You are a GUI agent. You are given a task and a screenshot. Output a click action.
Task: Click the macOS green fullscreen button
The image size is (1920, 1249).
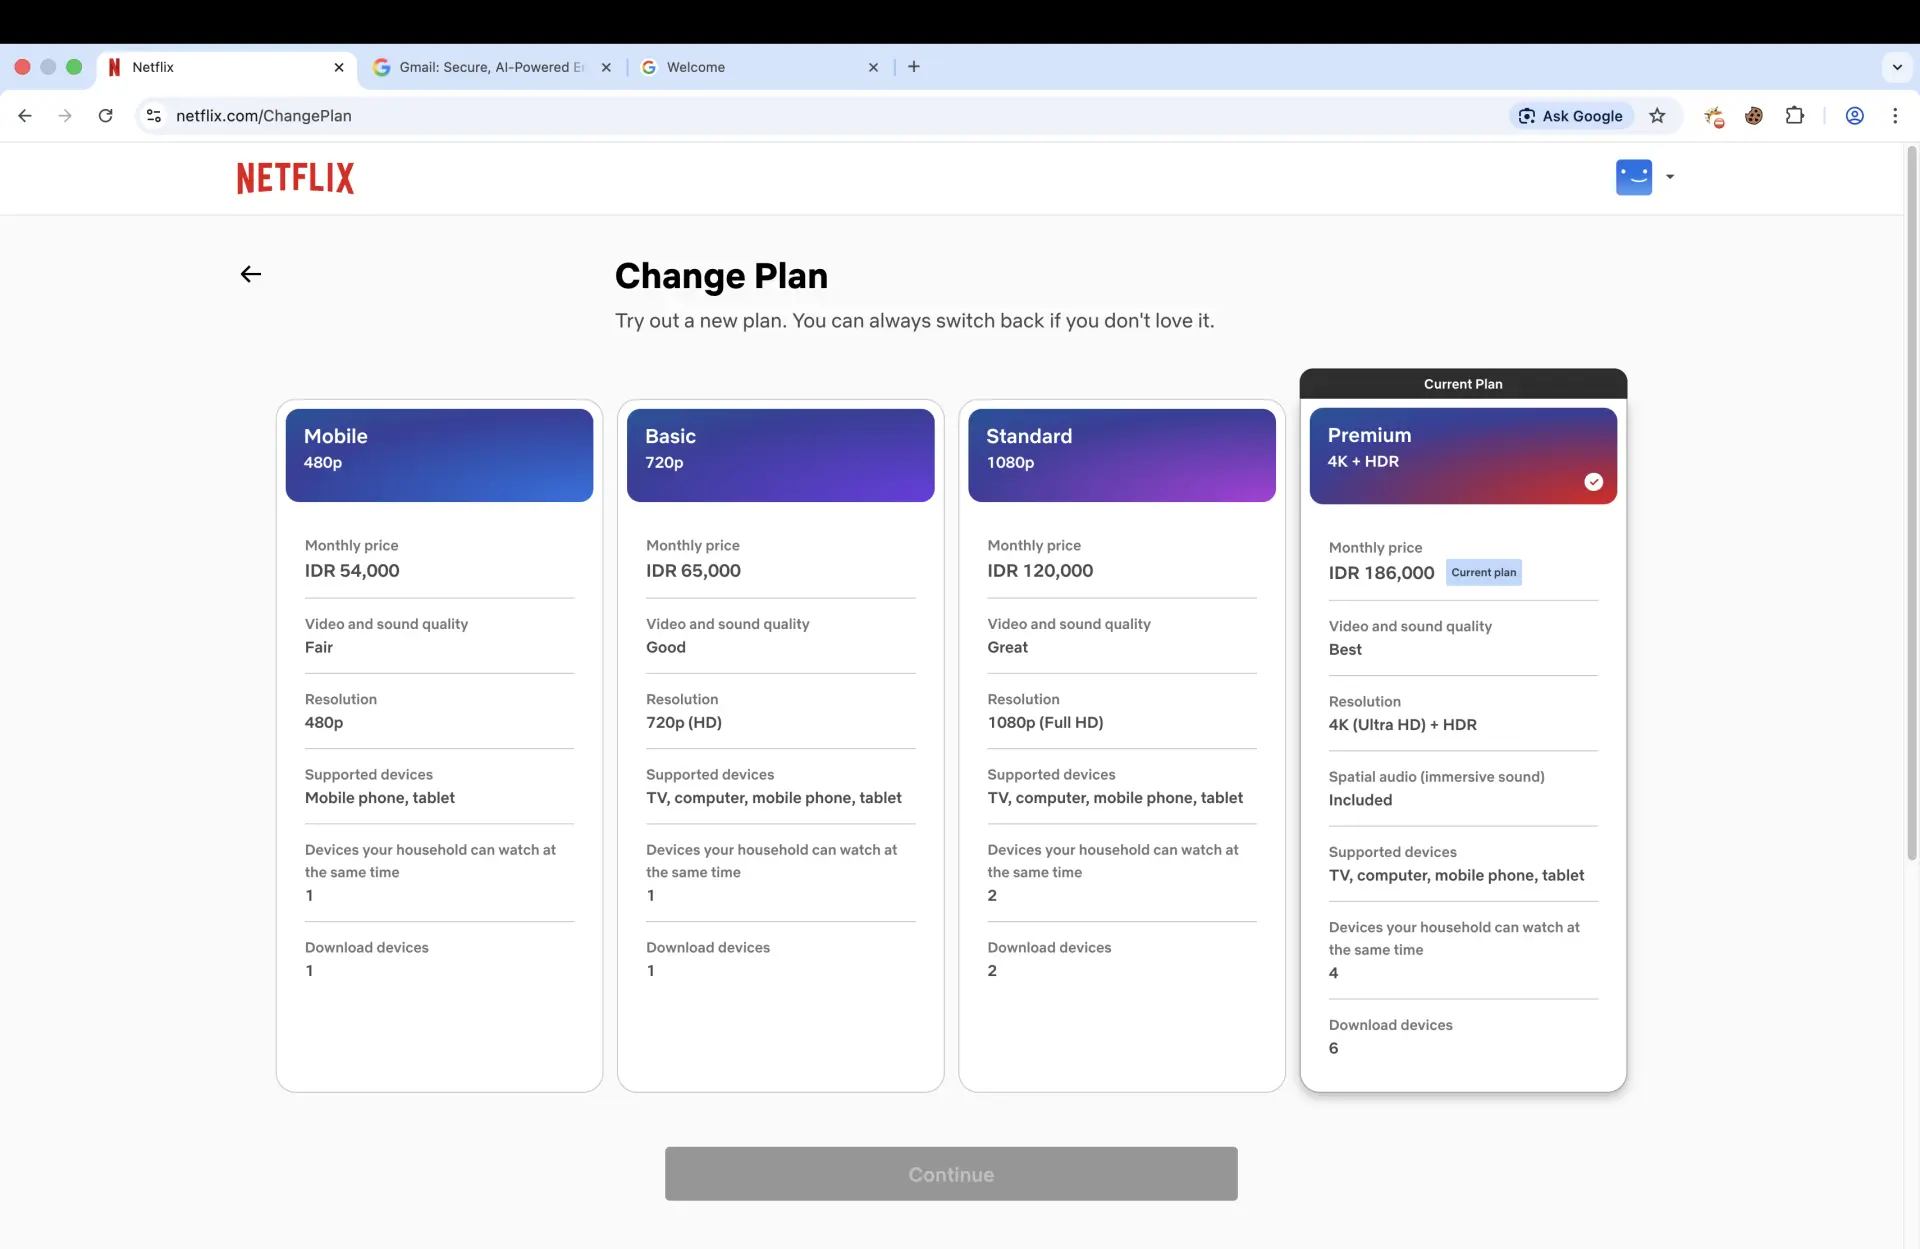73,67
